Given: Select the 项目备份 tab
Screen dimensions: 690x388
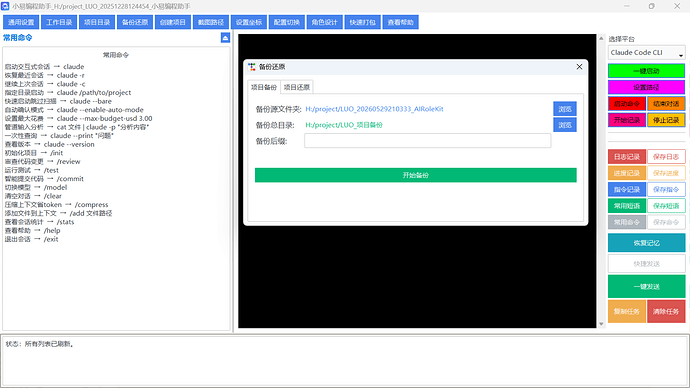Looking at the screenshot, I should 264,87.
